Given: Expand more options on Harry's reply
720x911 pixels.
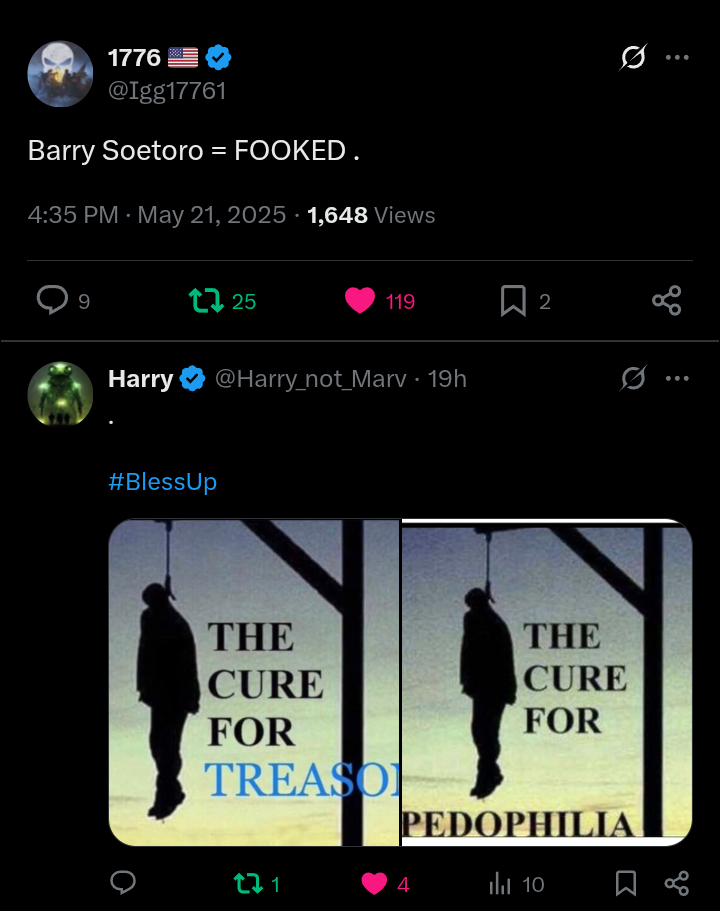Looking at the screenshot, I should pyautogui.click(x=677, y=378).
